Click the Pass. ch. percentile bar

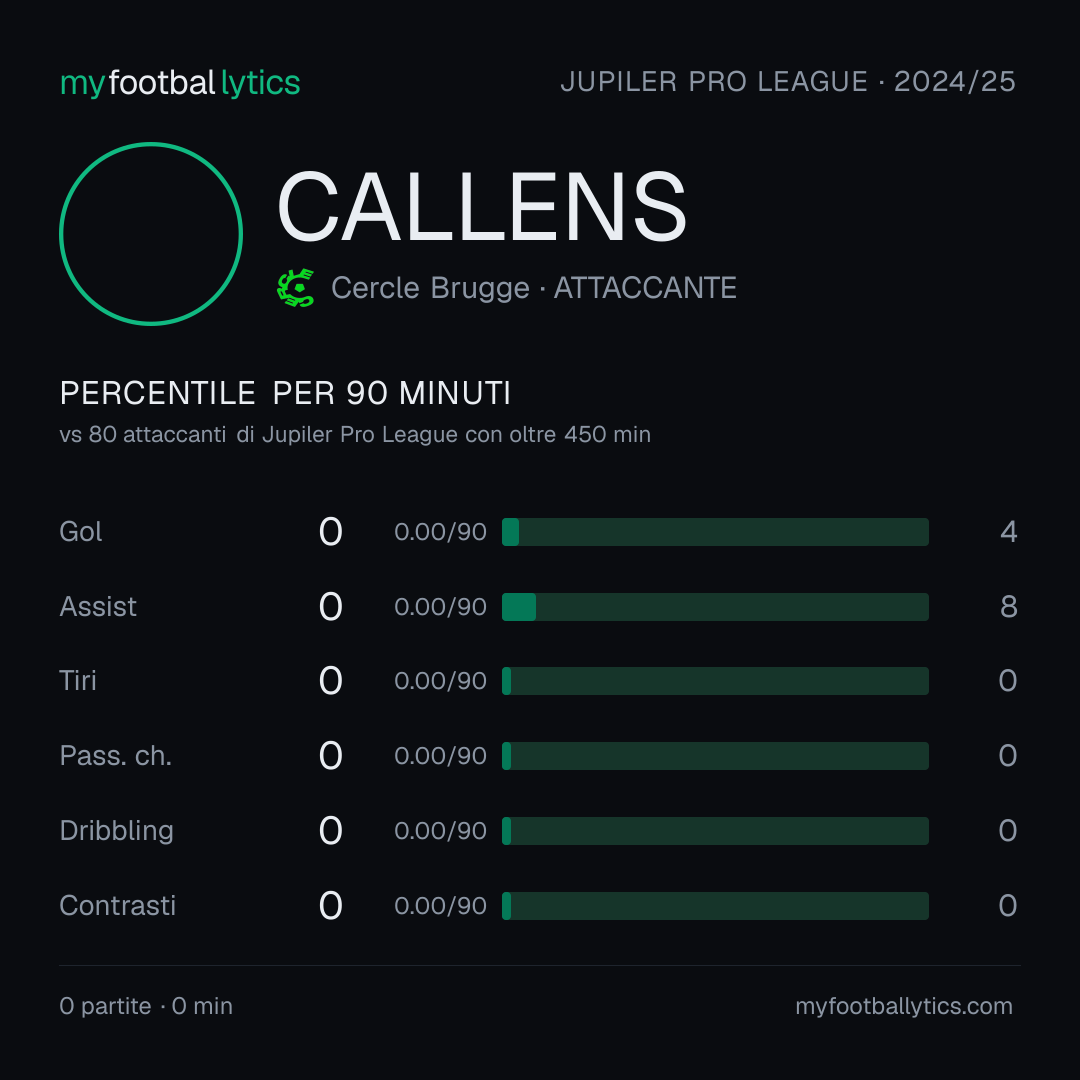715,756
